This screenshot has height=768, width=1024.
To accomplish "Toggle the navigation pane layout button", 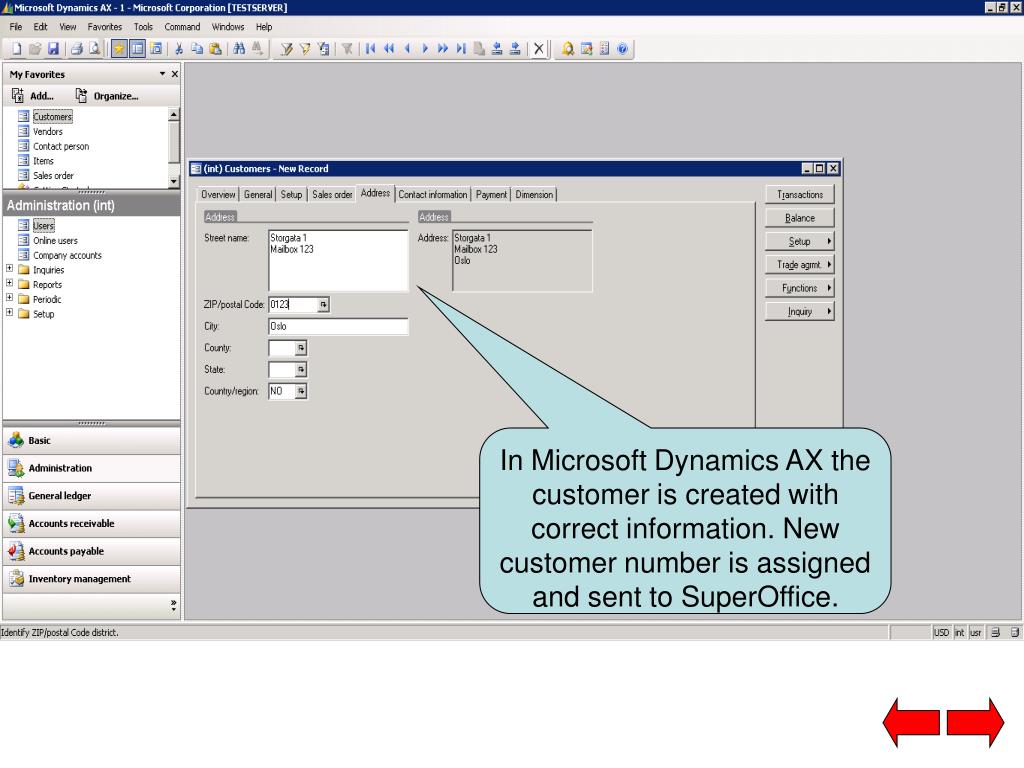I will (137, 49).
